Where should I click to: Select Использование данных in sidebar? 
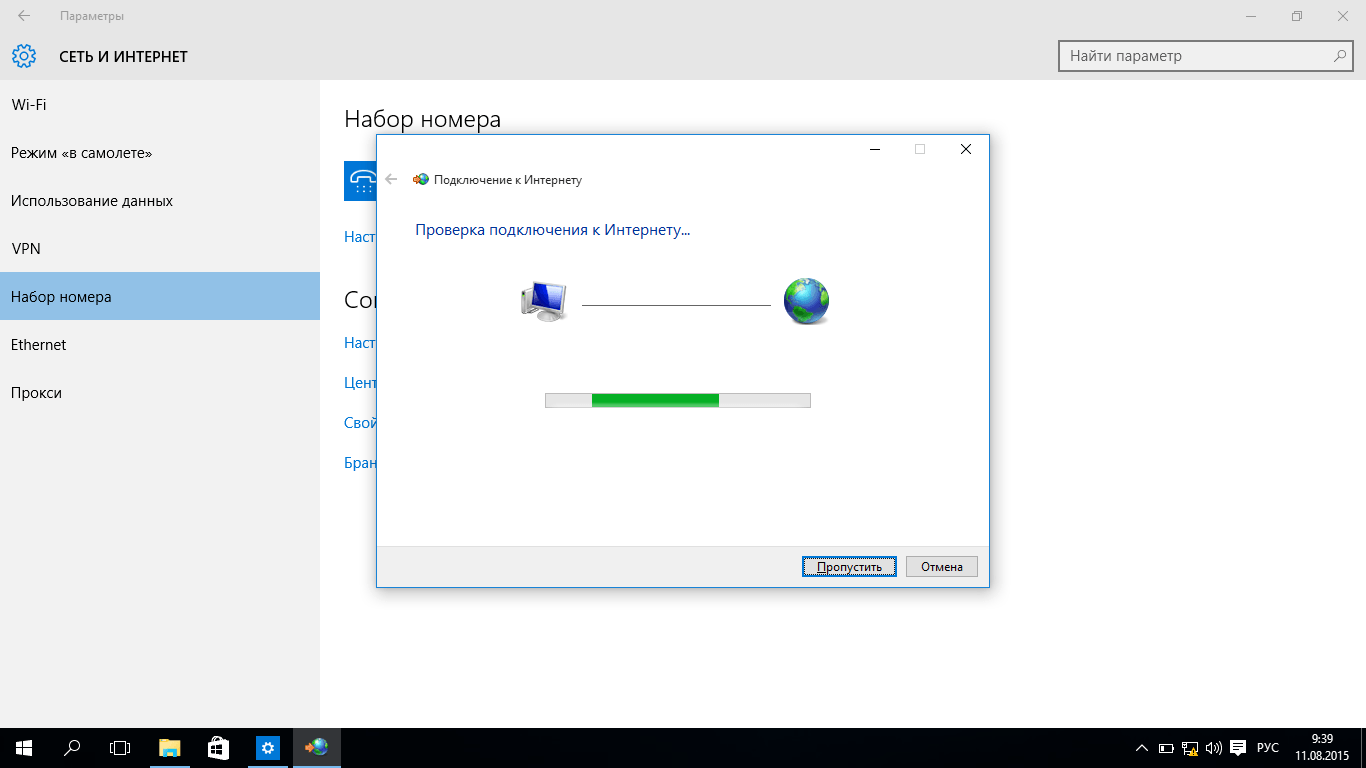160,200
